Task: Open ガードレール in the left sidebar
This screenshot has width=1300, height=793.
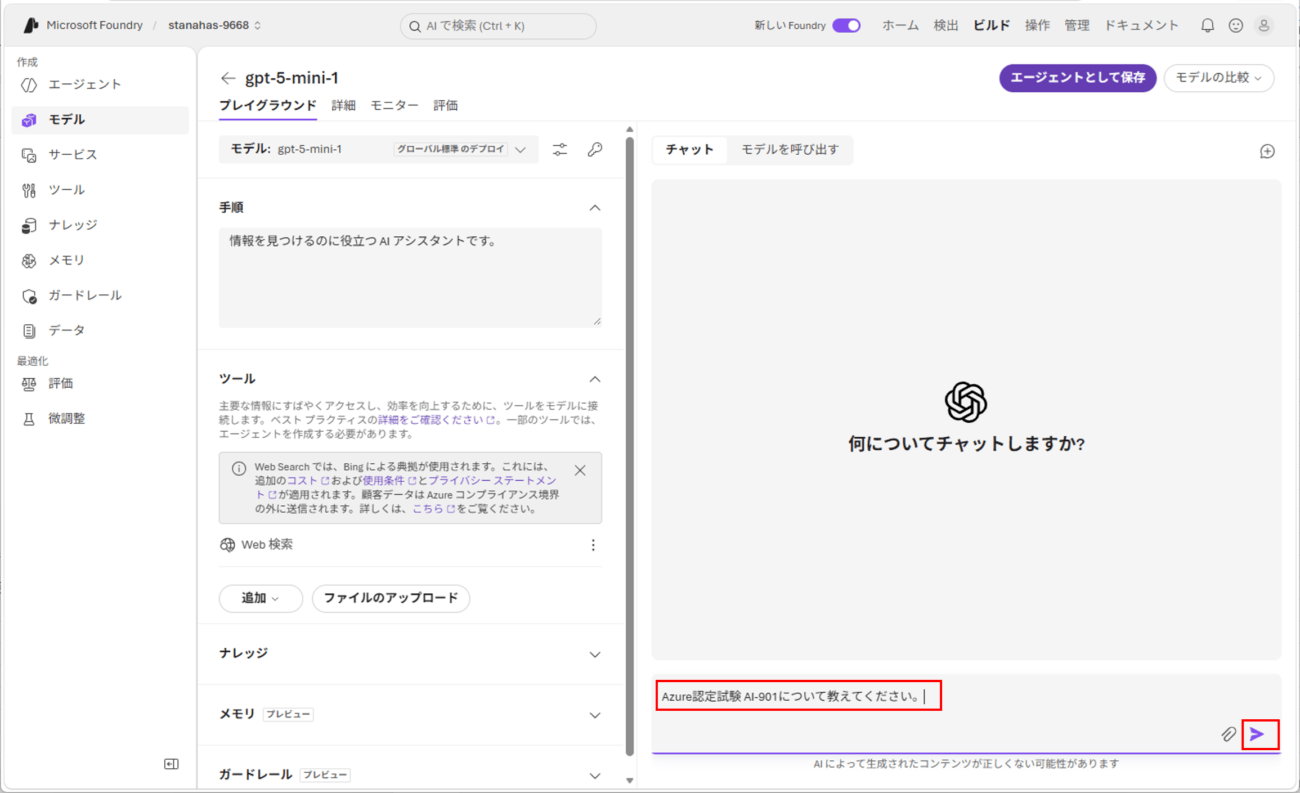Action: [100, 295]
